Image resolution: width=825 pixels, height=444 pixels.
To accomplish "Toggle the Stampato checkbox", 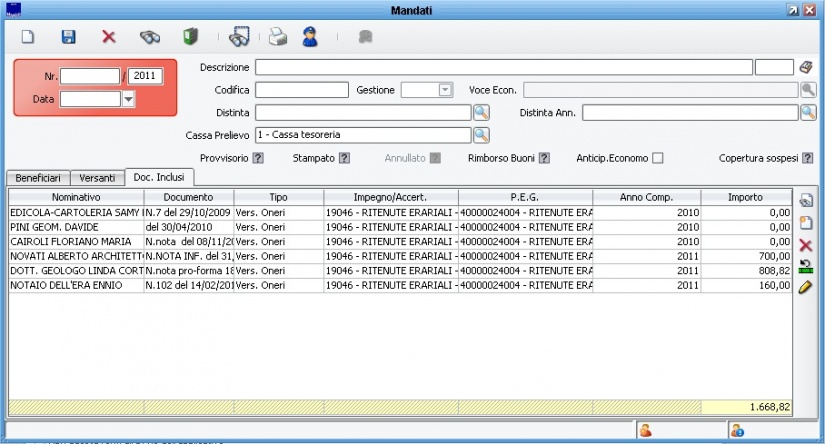I will coord(344,158).
